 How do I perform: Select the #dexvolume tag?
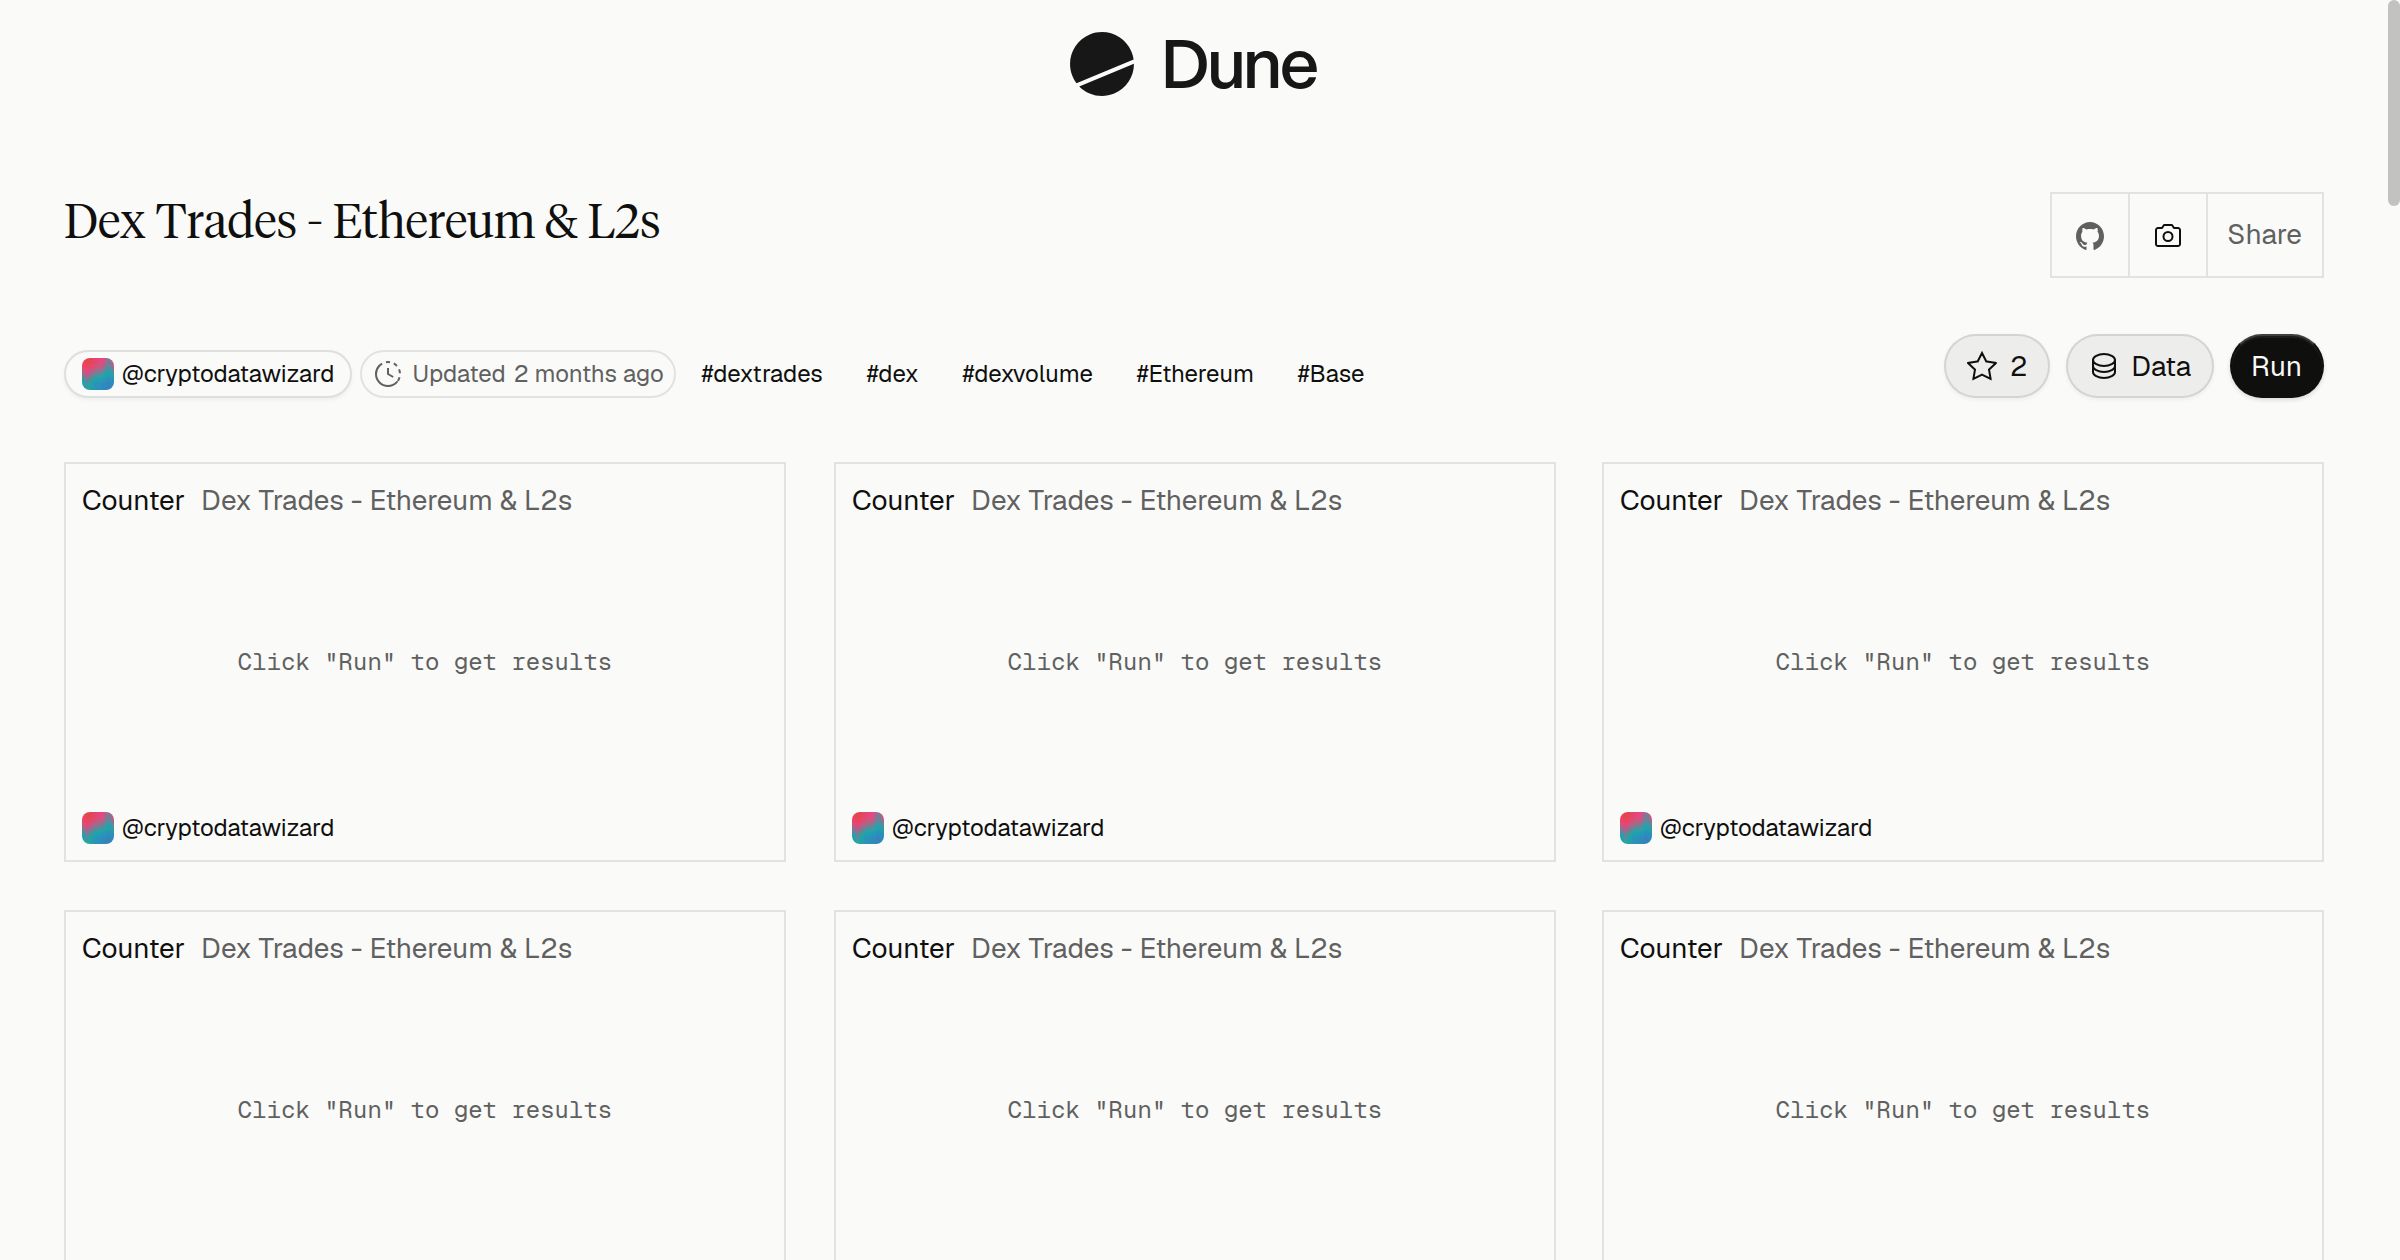tap(1027, 374)
